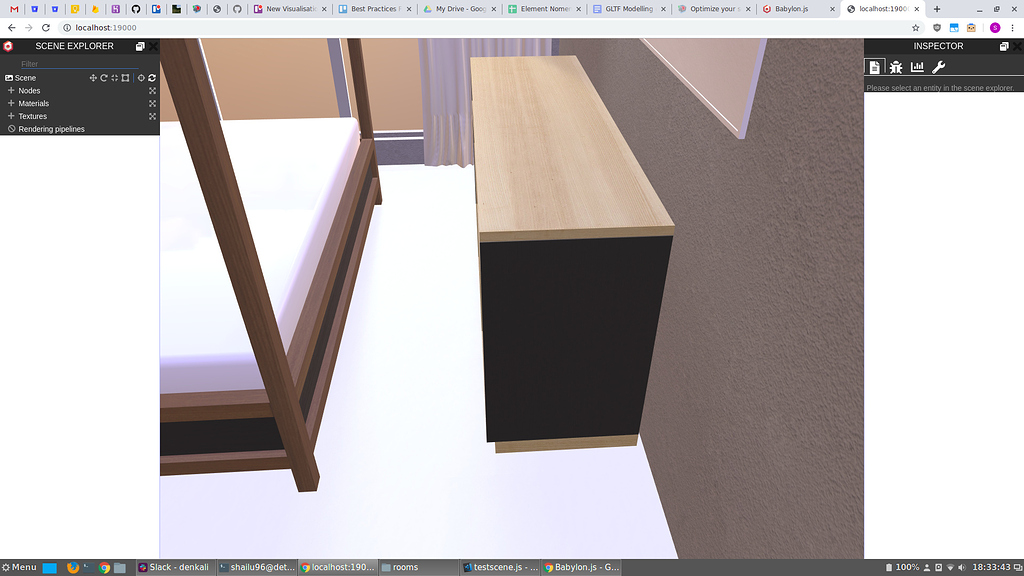Toggle the translation gizmo for the Scene

coord(93,78)
